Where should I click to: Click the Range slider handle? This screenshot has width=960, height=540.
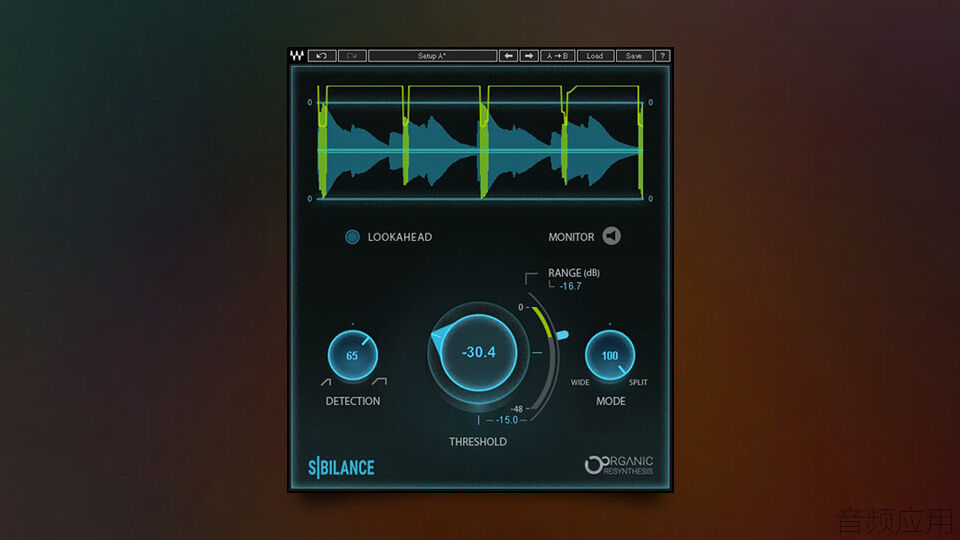point(561,335)
